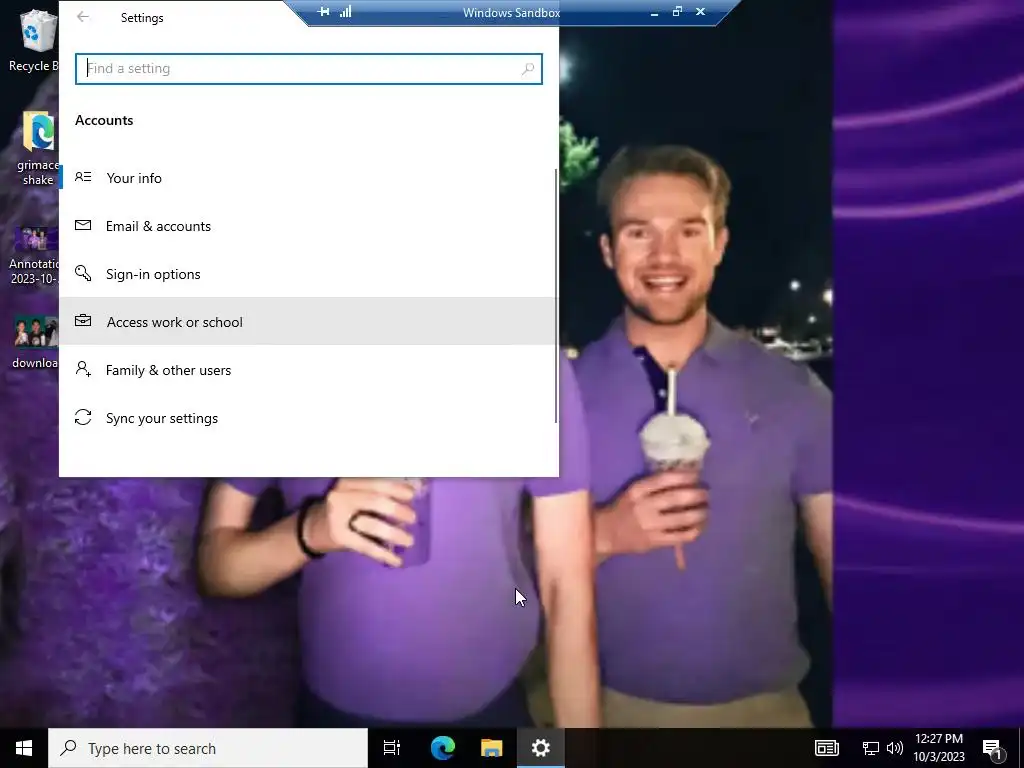Screen dimensions: 1024x768
Task: Click the Settings window title text
Action: (142, 18)
